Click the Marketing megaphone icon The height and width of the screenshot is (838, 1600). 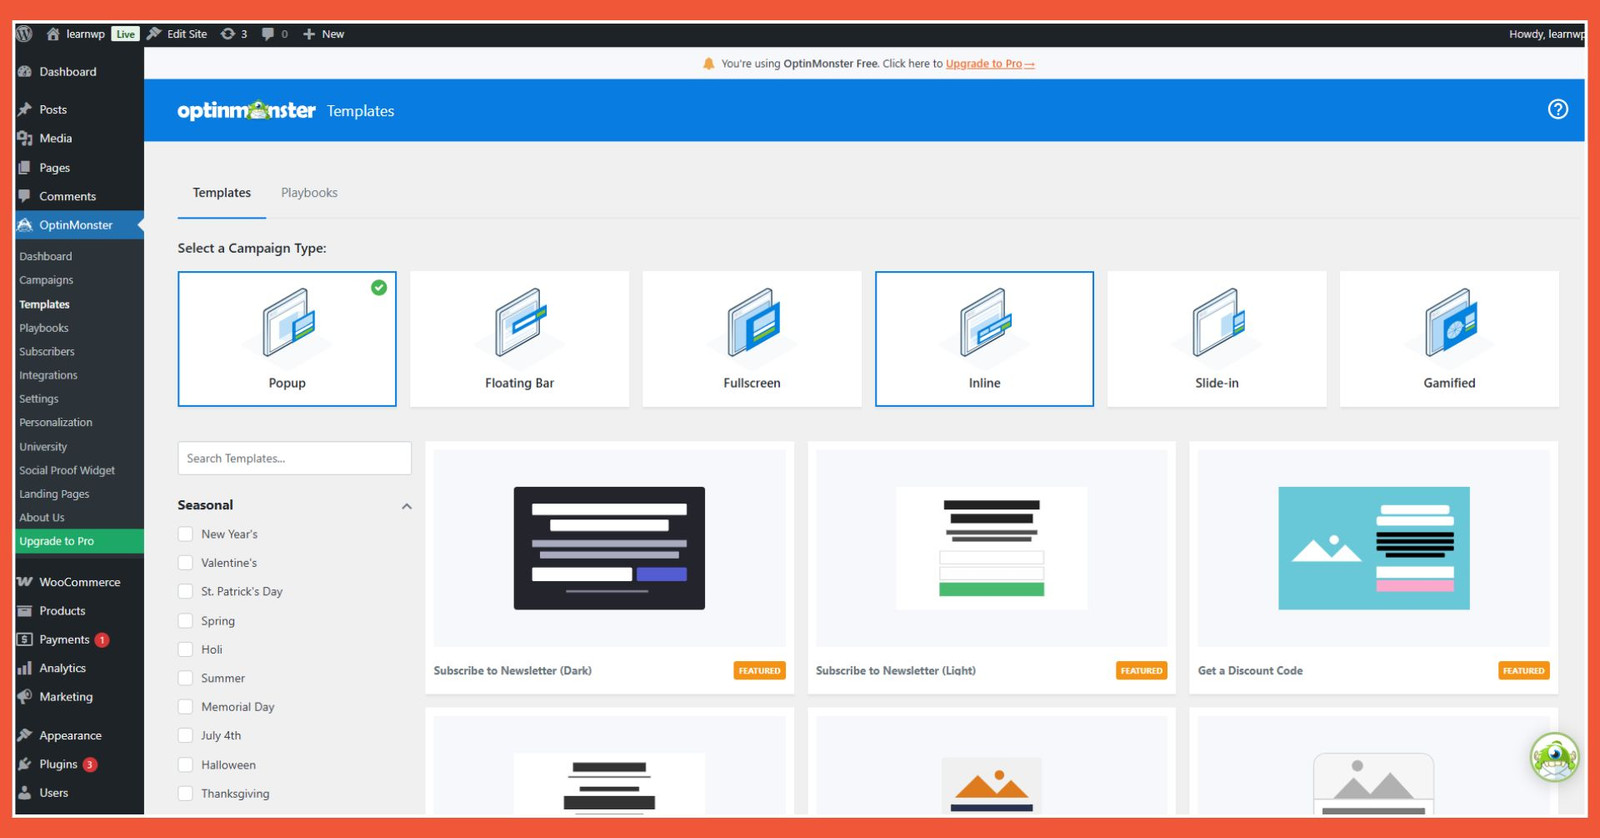point(25,697)
